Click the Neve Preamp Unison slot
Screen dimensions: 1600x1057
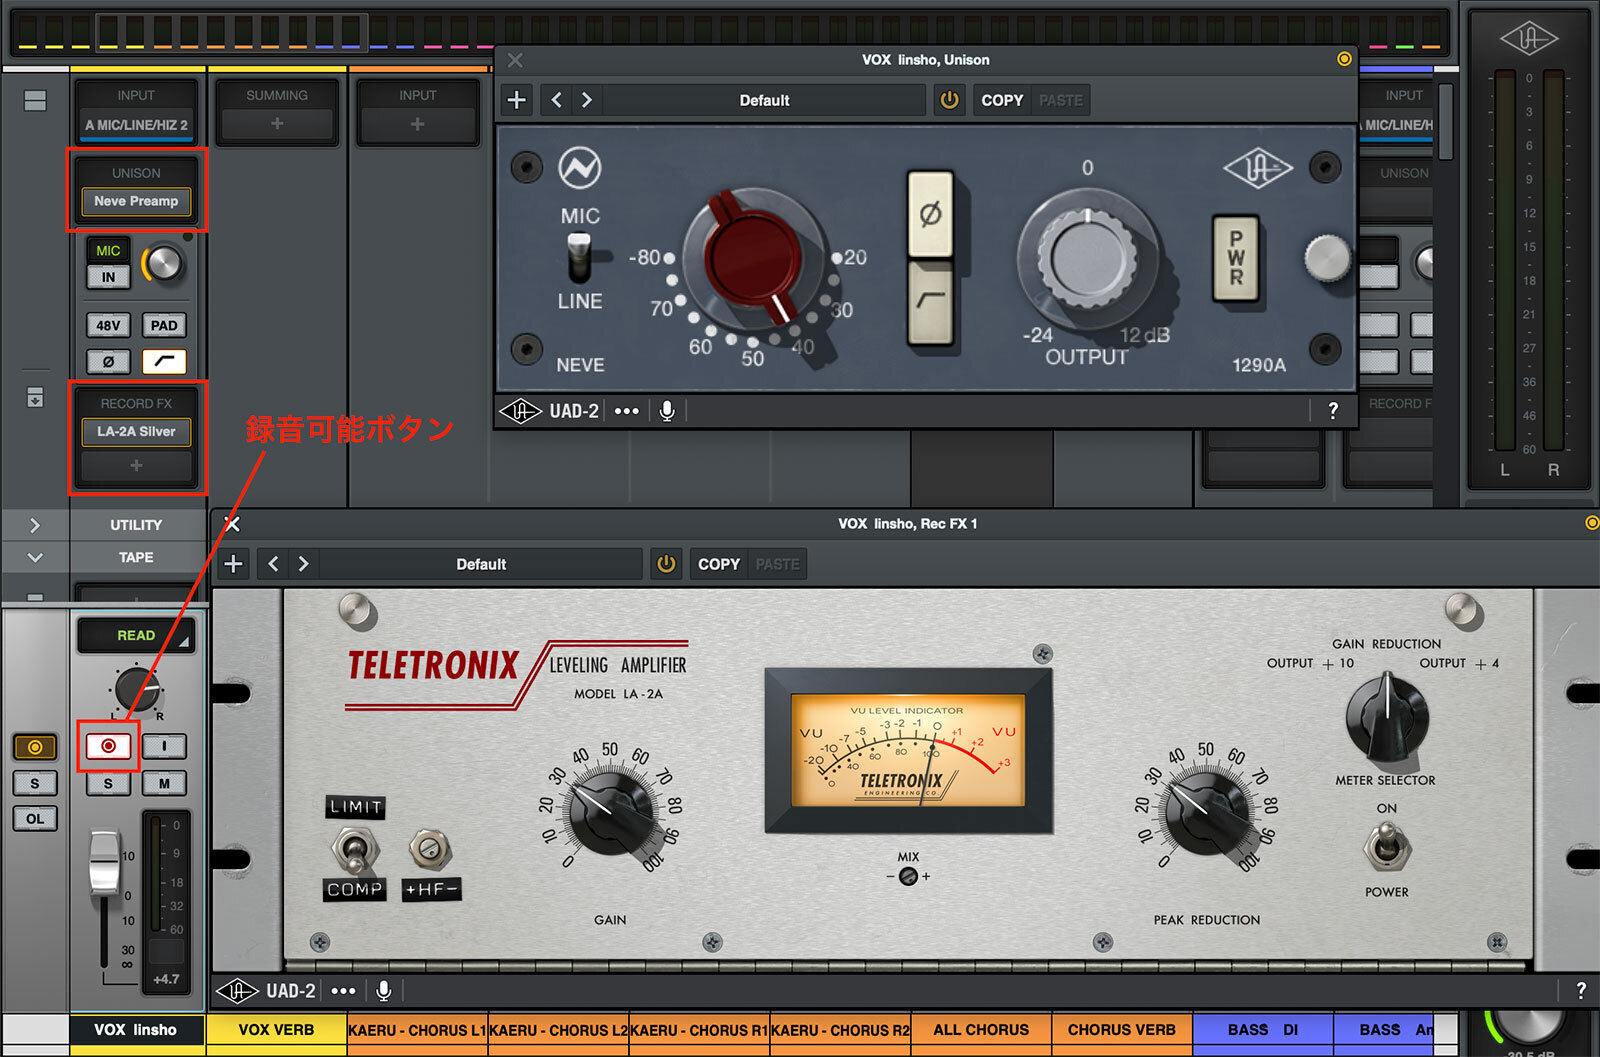pyautogui.click(x=136, y=201)
